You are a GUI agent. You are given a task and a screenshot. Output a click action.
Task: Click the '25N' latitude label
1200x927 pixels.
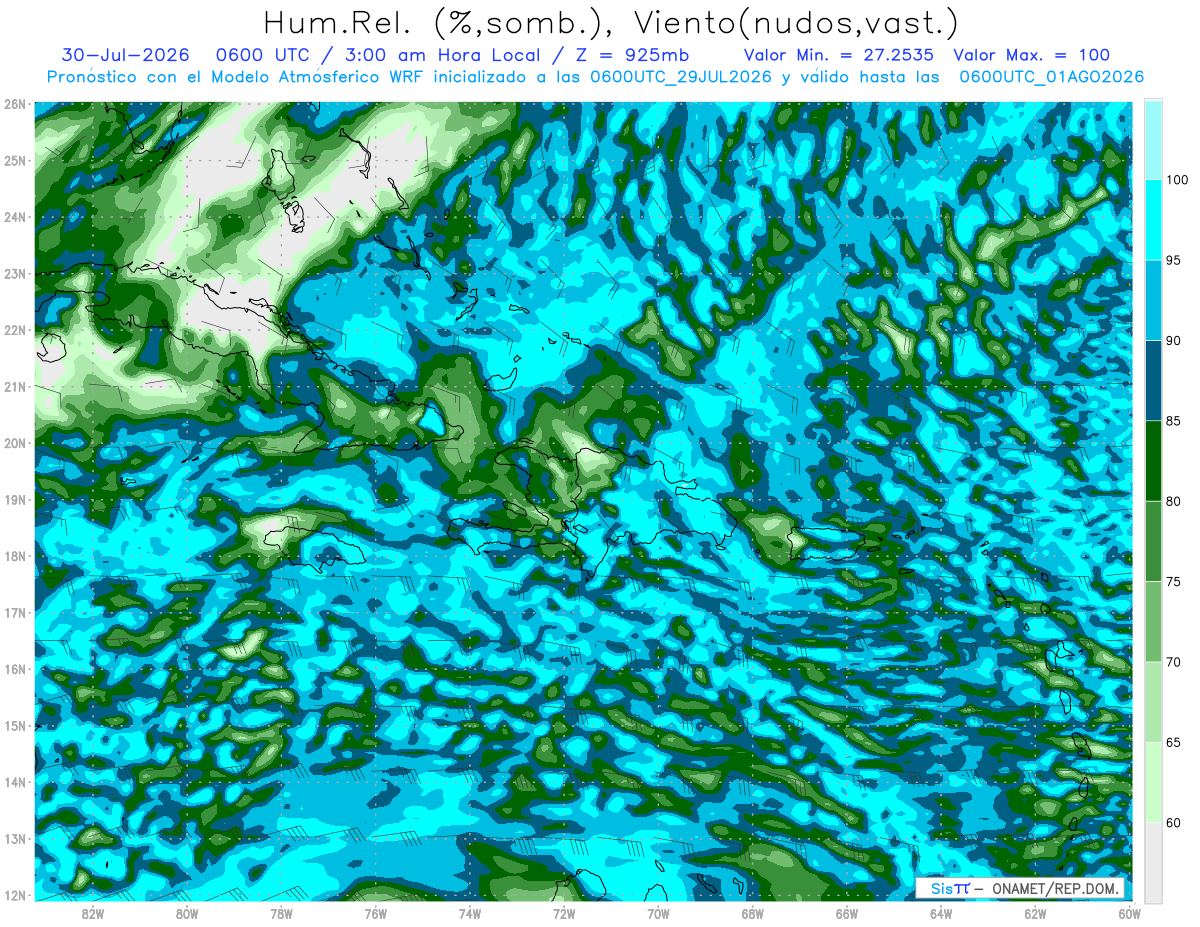click(15, 160)
